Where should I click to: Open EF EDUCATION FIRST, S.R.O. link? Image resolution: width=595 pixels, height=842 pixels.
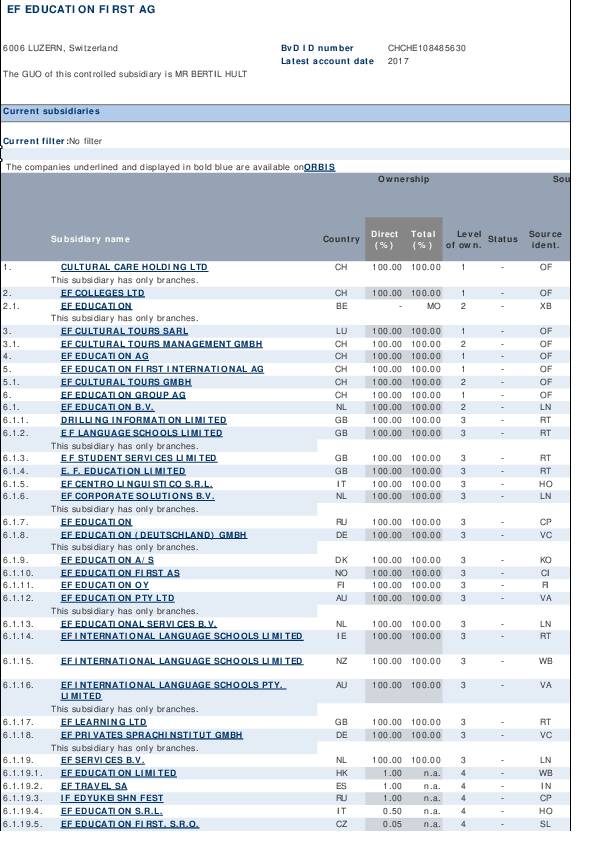click(130, 824)
